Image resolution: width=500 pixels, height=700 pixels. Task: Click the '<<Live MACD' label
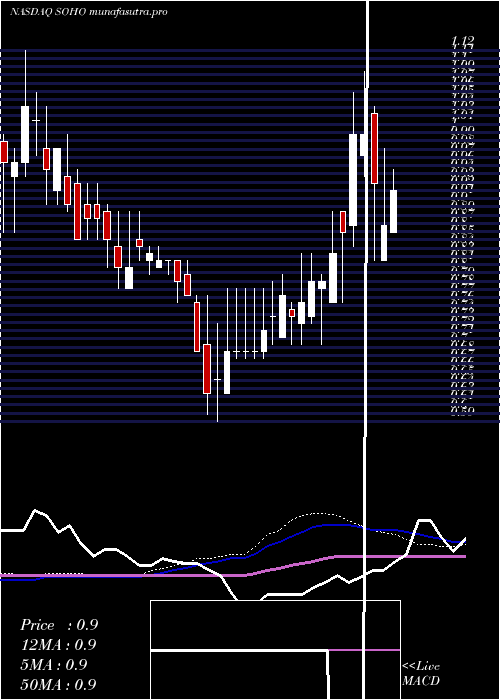click(x=421, y=673)
